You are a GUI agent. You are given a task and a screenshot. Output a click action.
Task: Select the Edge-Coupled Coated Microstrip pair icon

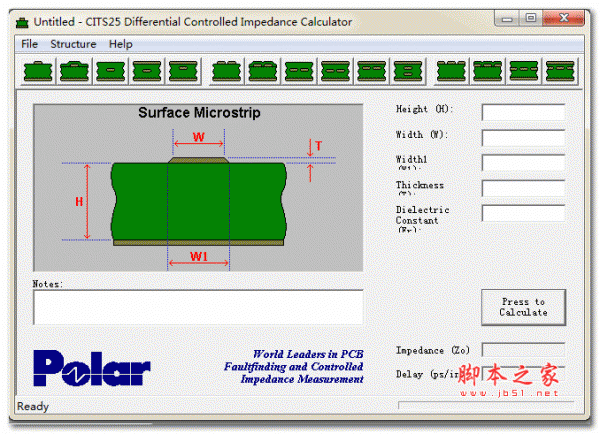(x=263, y=71)
